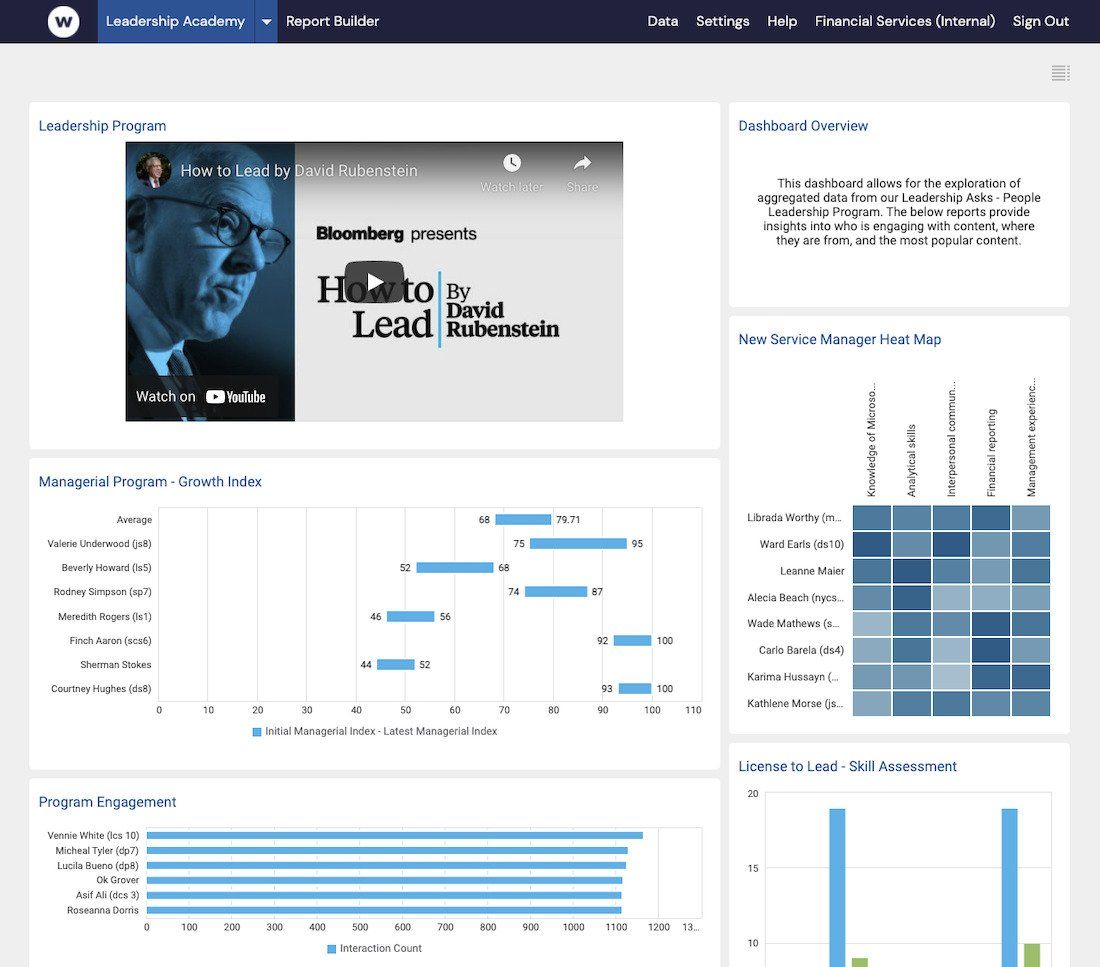Image resolution: width=1100 pixels, height=967 pixels.
Task: Click the blue legend swatch next to Interaction Count
Action: 330,947
